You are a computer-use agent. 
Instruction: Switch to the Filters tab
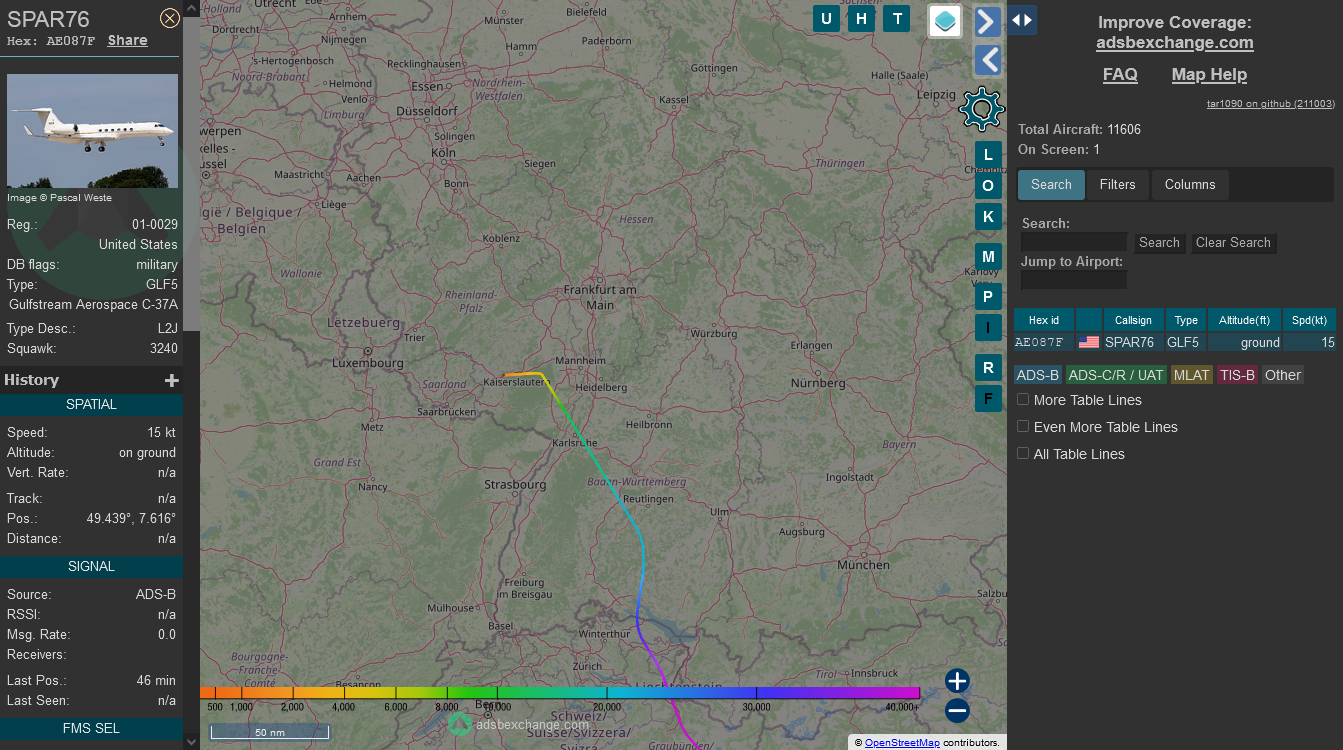tap(1117, 184)
